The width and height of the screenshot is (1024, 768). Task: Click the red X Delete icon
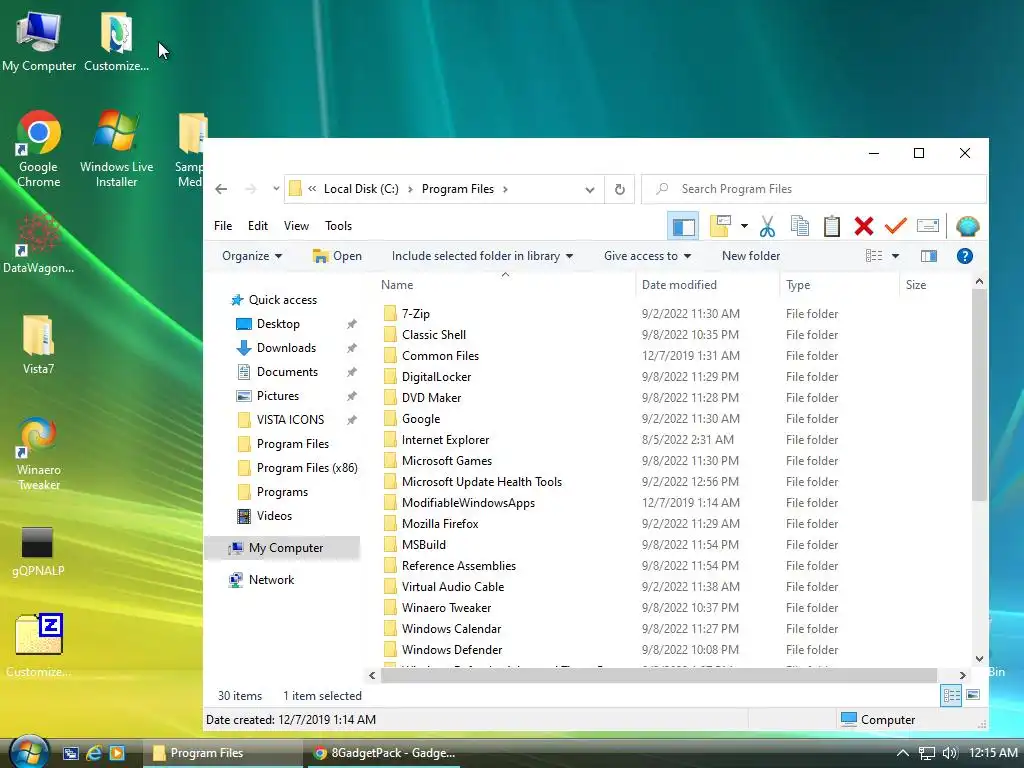(863, 226)
